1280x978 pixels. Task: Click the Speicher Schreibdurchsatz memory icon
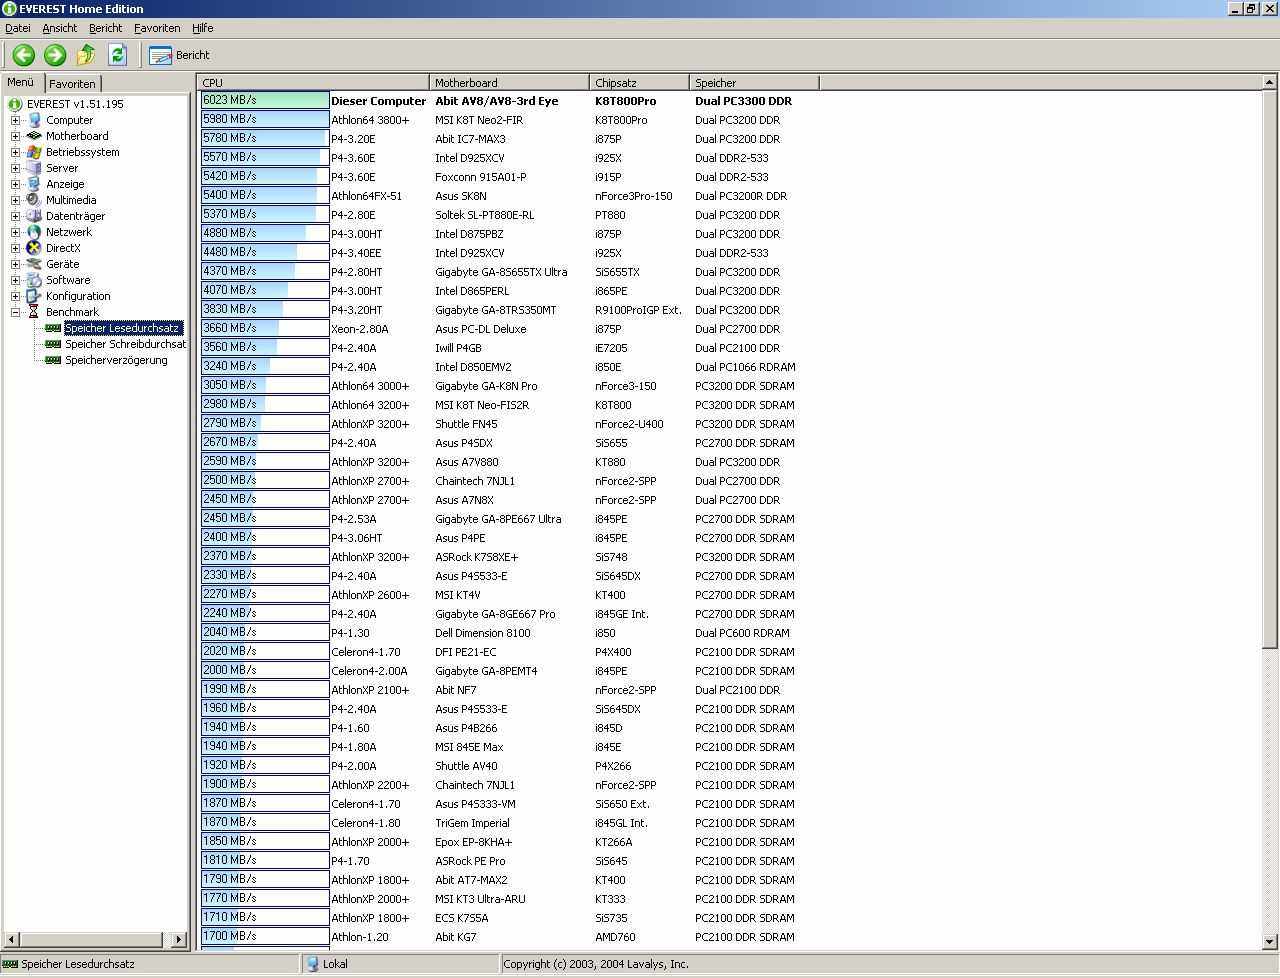(x=53, y=344)
